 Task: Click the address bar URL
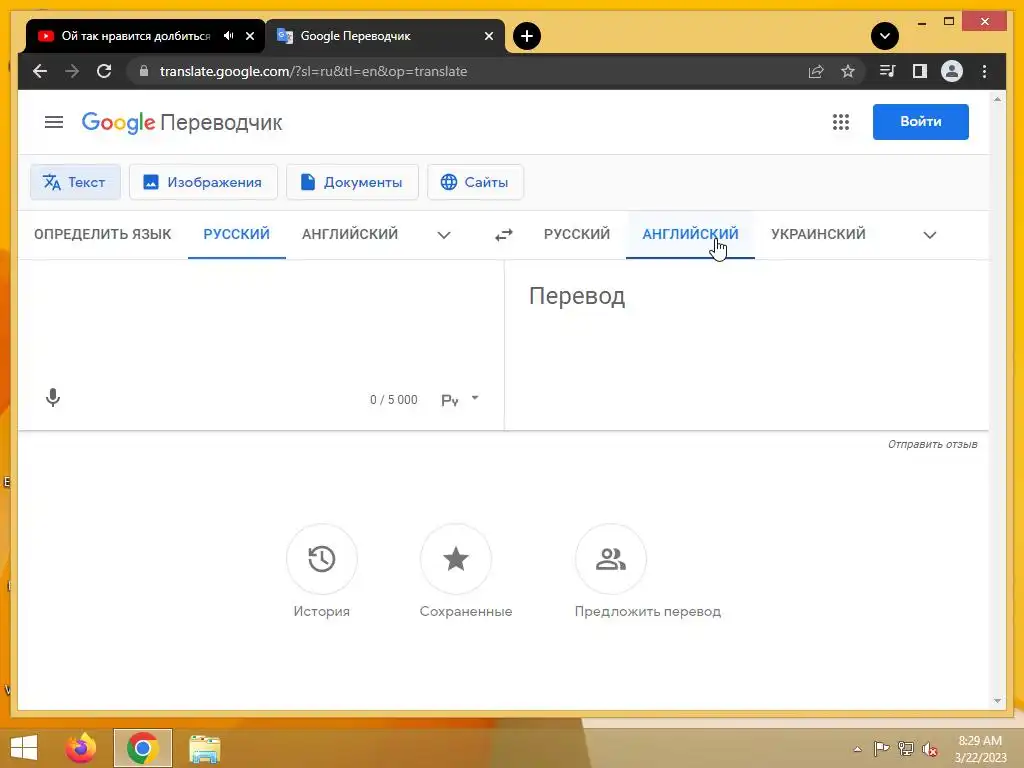coord(313,71)
